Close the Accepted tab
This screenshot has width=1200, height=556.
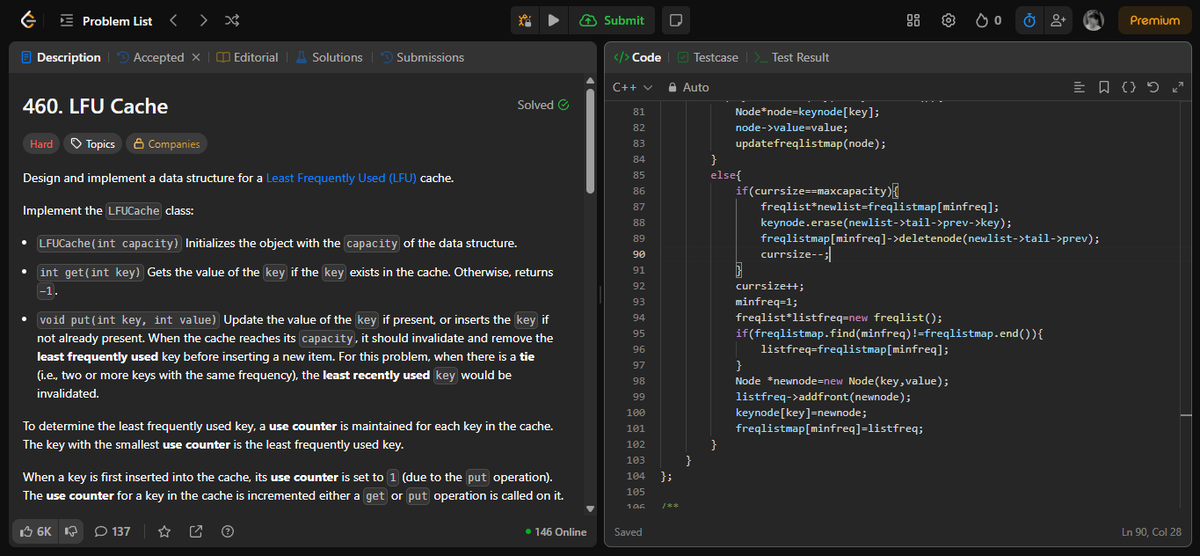[196, 57]
